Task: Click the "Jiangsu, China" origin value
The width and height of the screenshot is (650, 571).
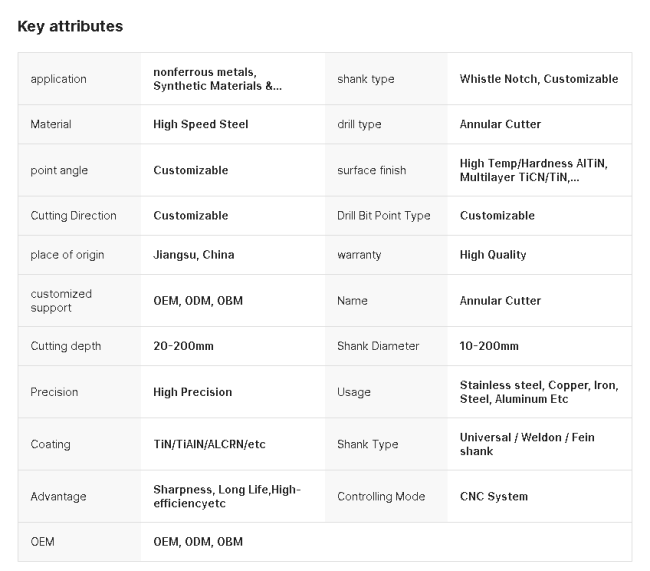Action: (x=193, y=255)
